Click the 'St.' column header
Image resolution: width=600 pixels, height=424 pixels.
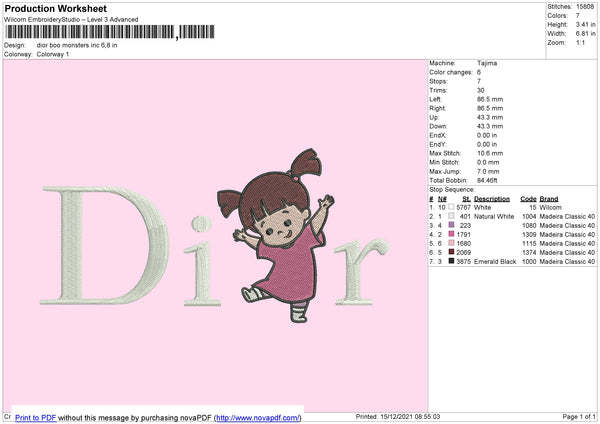click(466, 199)
